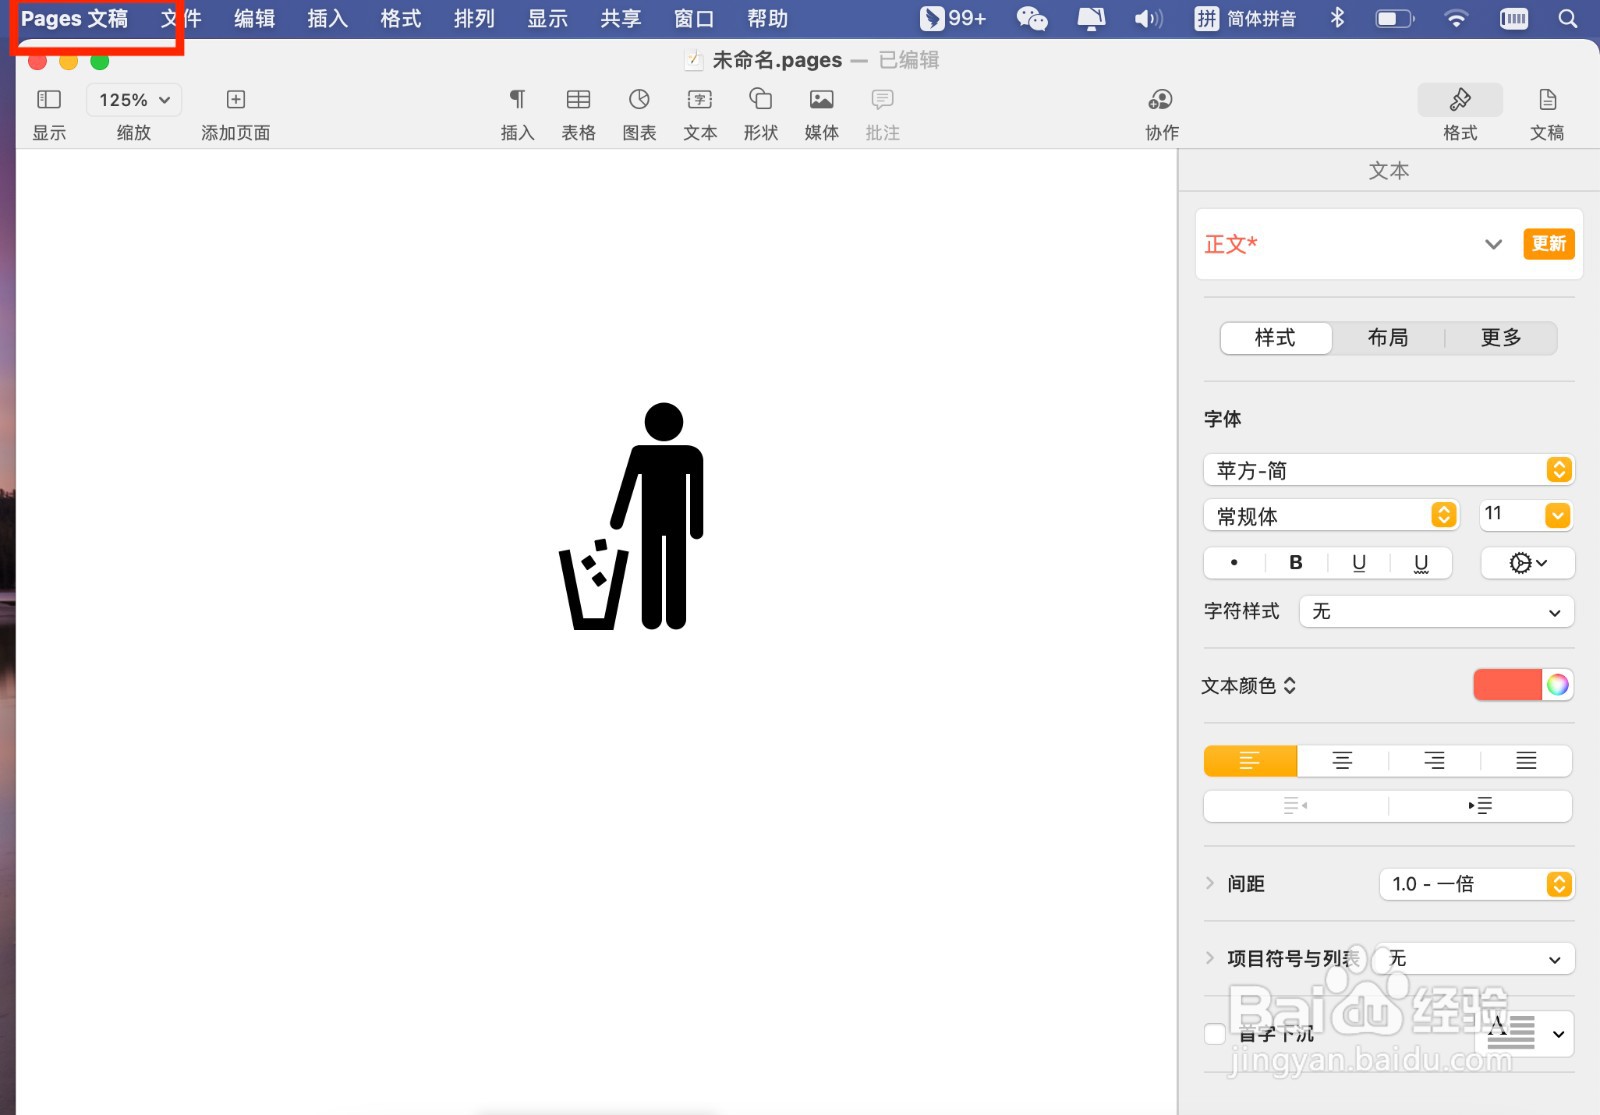This screenshot has height=1115, width=1600.
Task: Click the font size 11 field
Action: coord(1512,515)
